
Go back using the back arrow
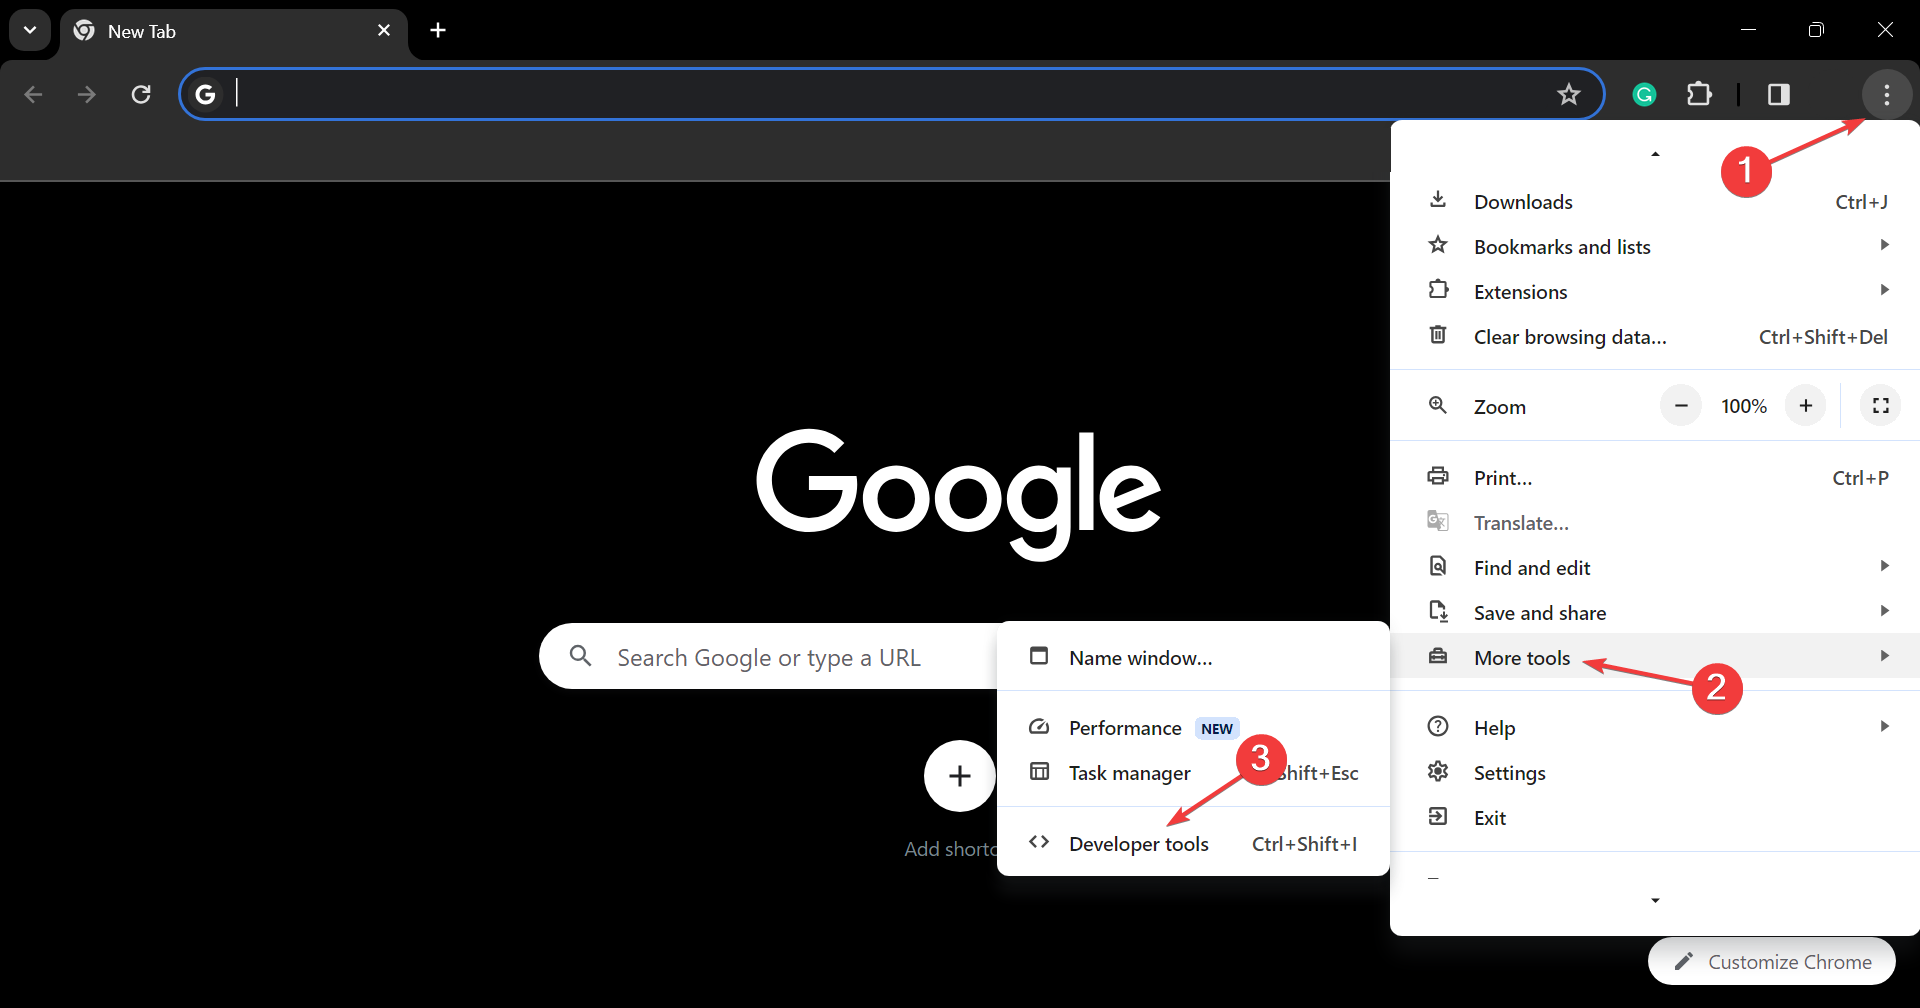33,95
